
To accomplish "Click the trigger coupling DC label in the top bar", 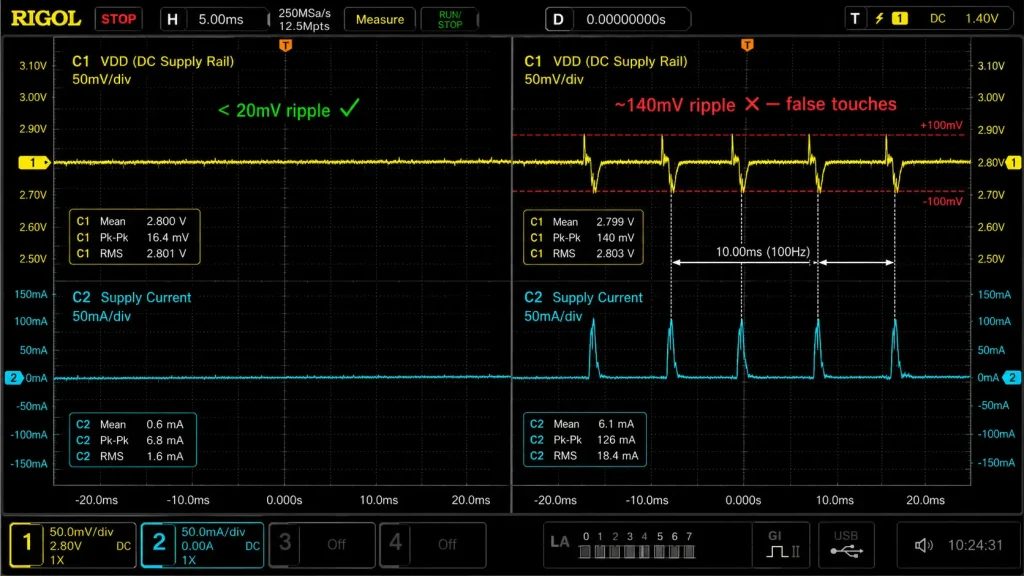I will click(938, 19).
